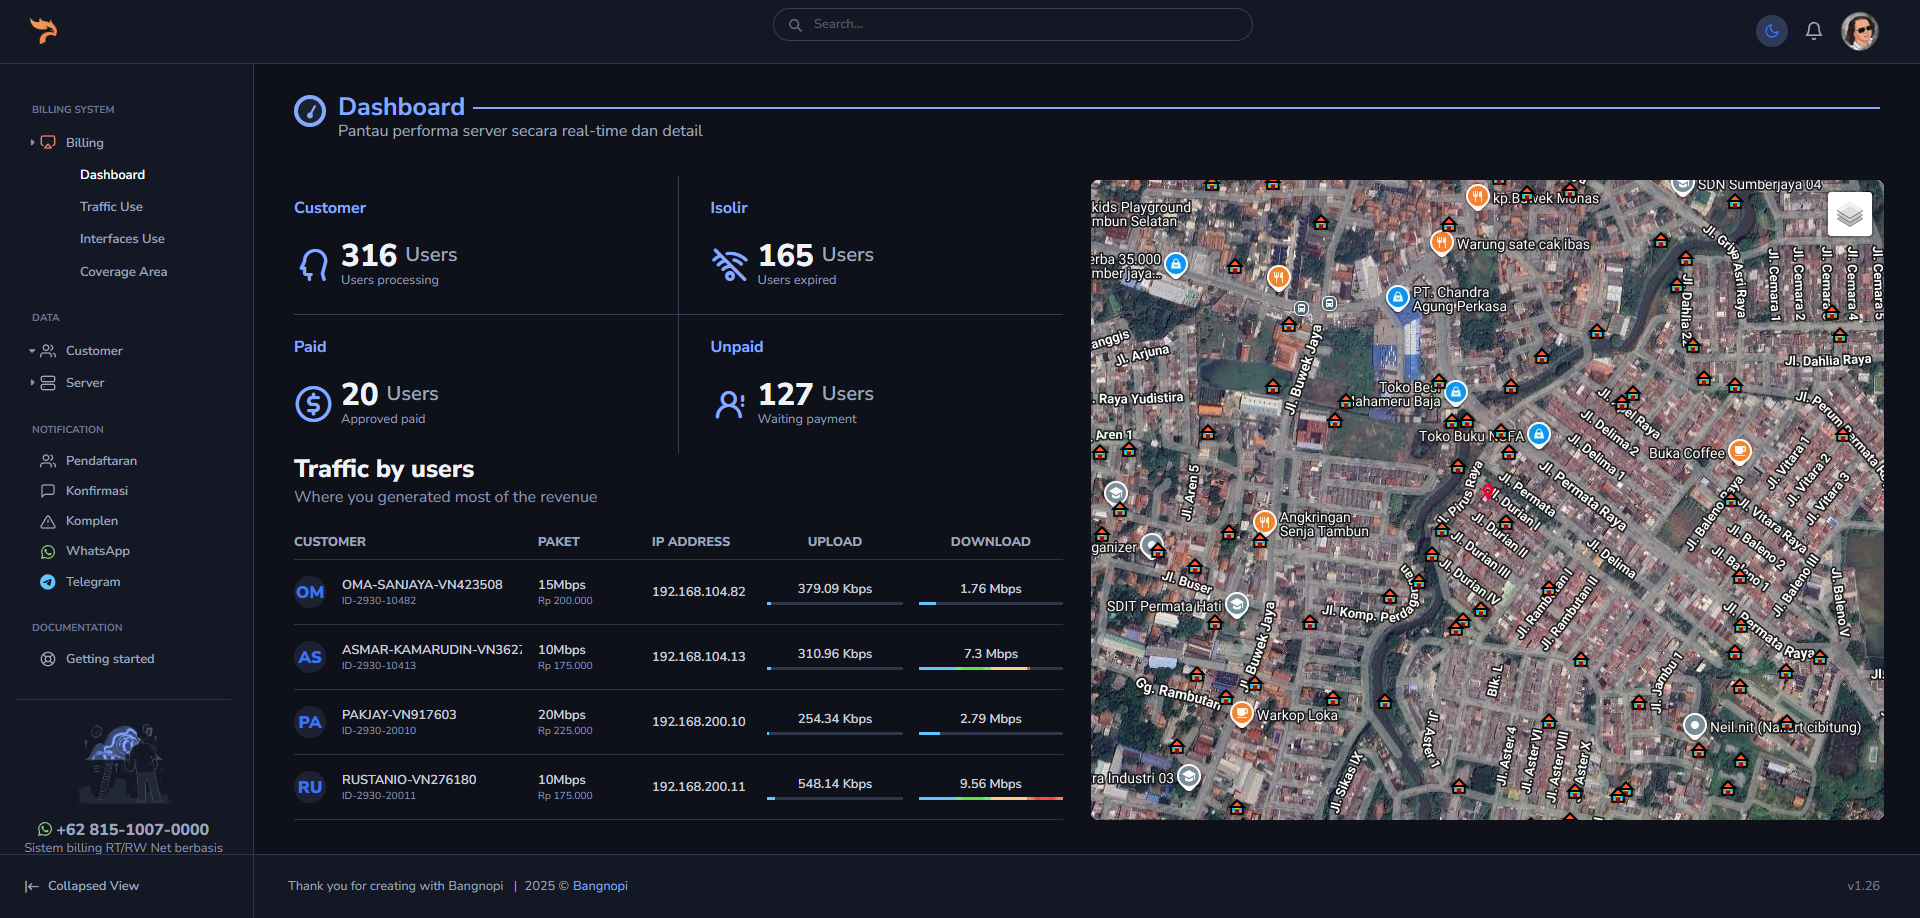Click the Komplen warning triangle icon
This screenshot has height=918, width=1920.
click(x=48, y=521)
